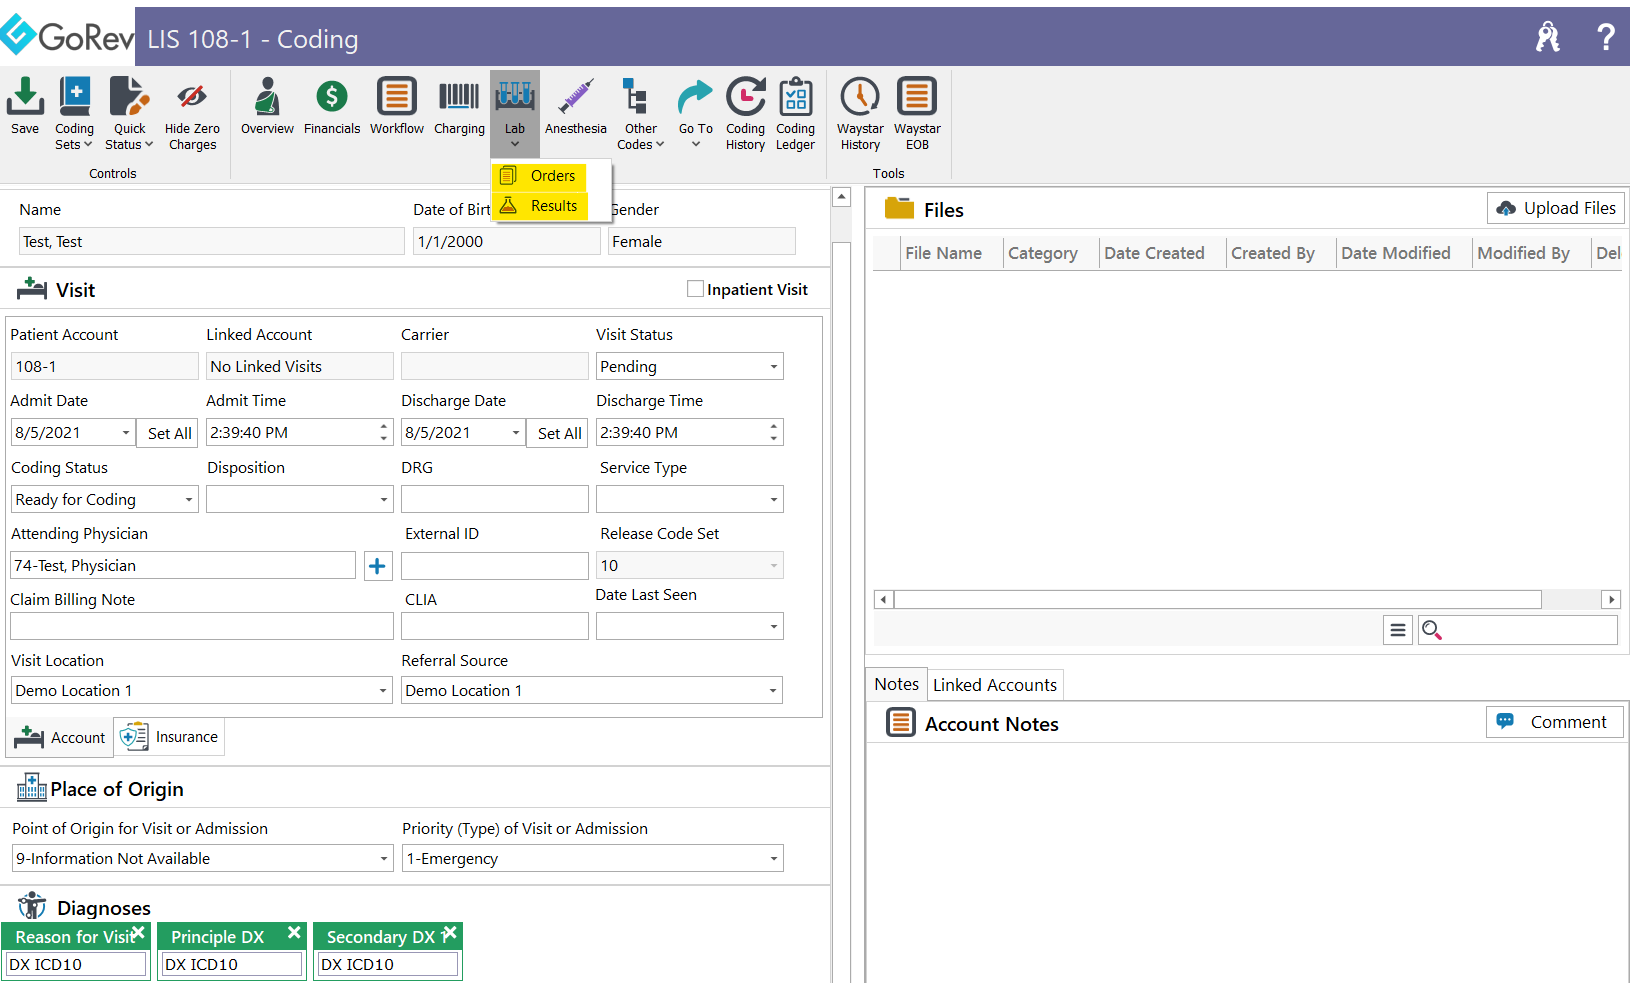The height and width of the screenshot is (983, 1630).
Task: Click the DRG input field
Action: (x=495, y=500)
